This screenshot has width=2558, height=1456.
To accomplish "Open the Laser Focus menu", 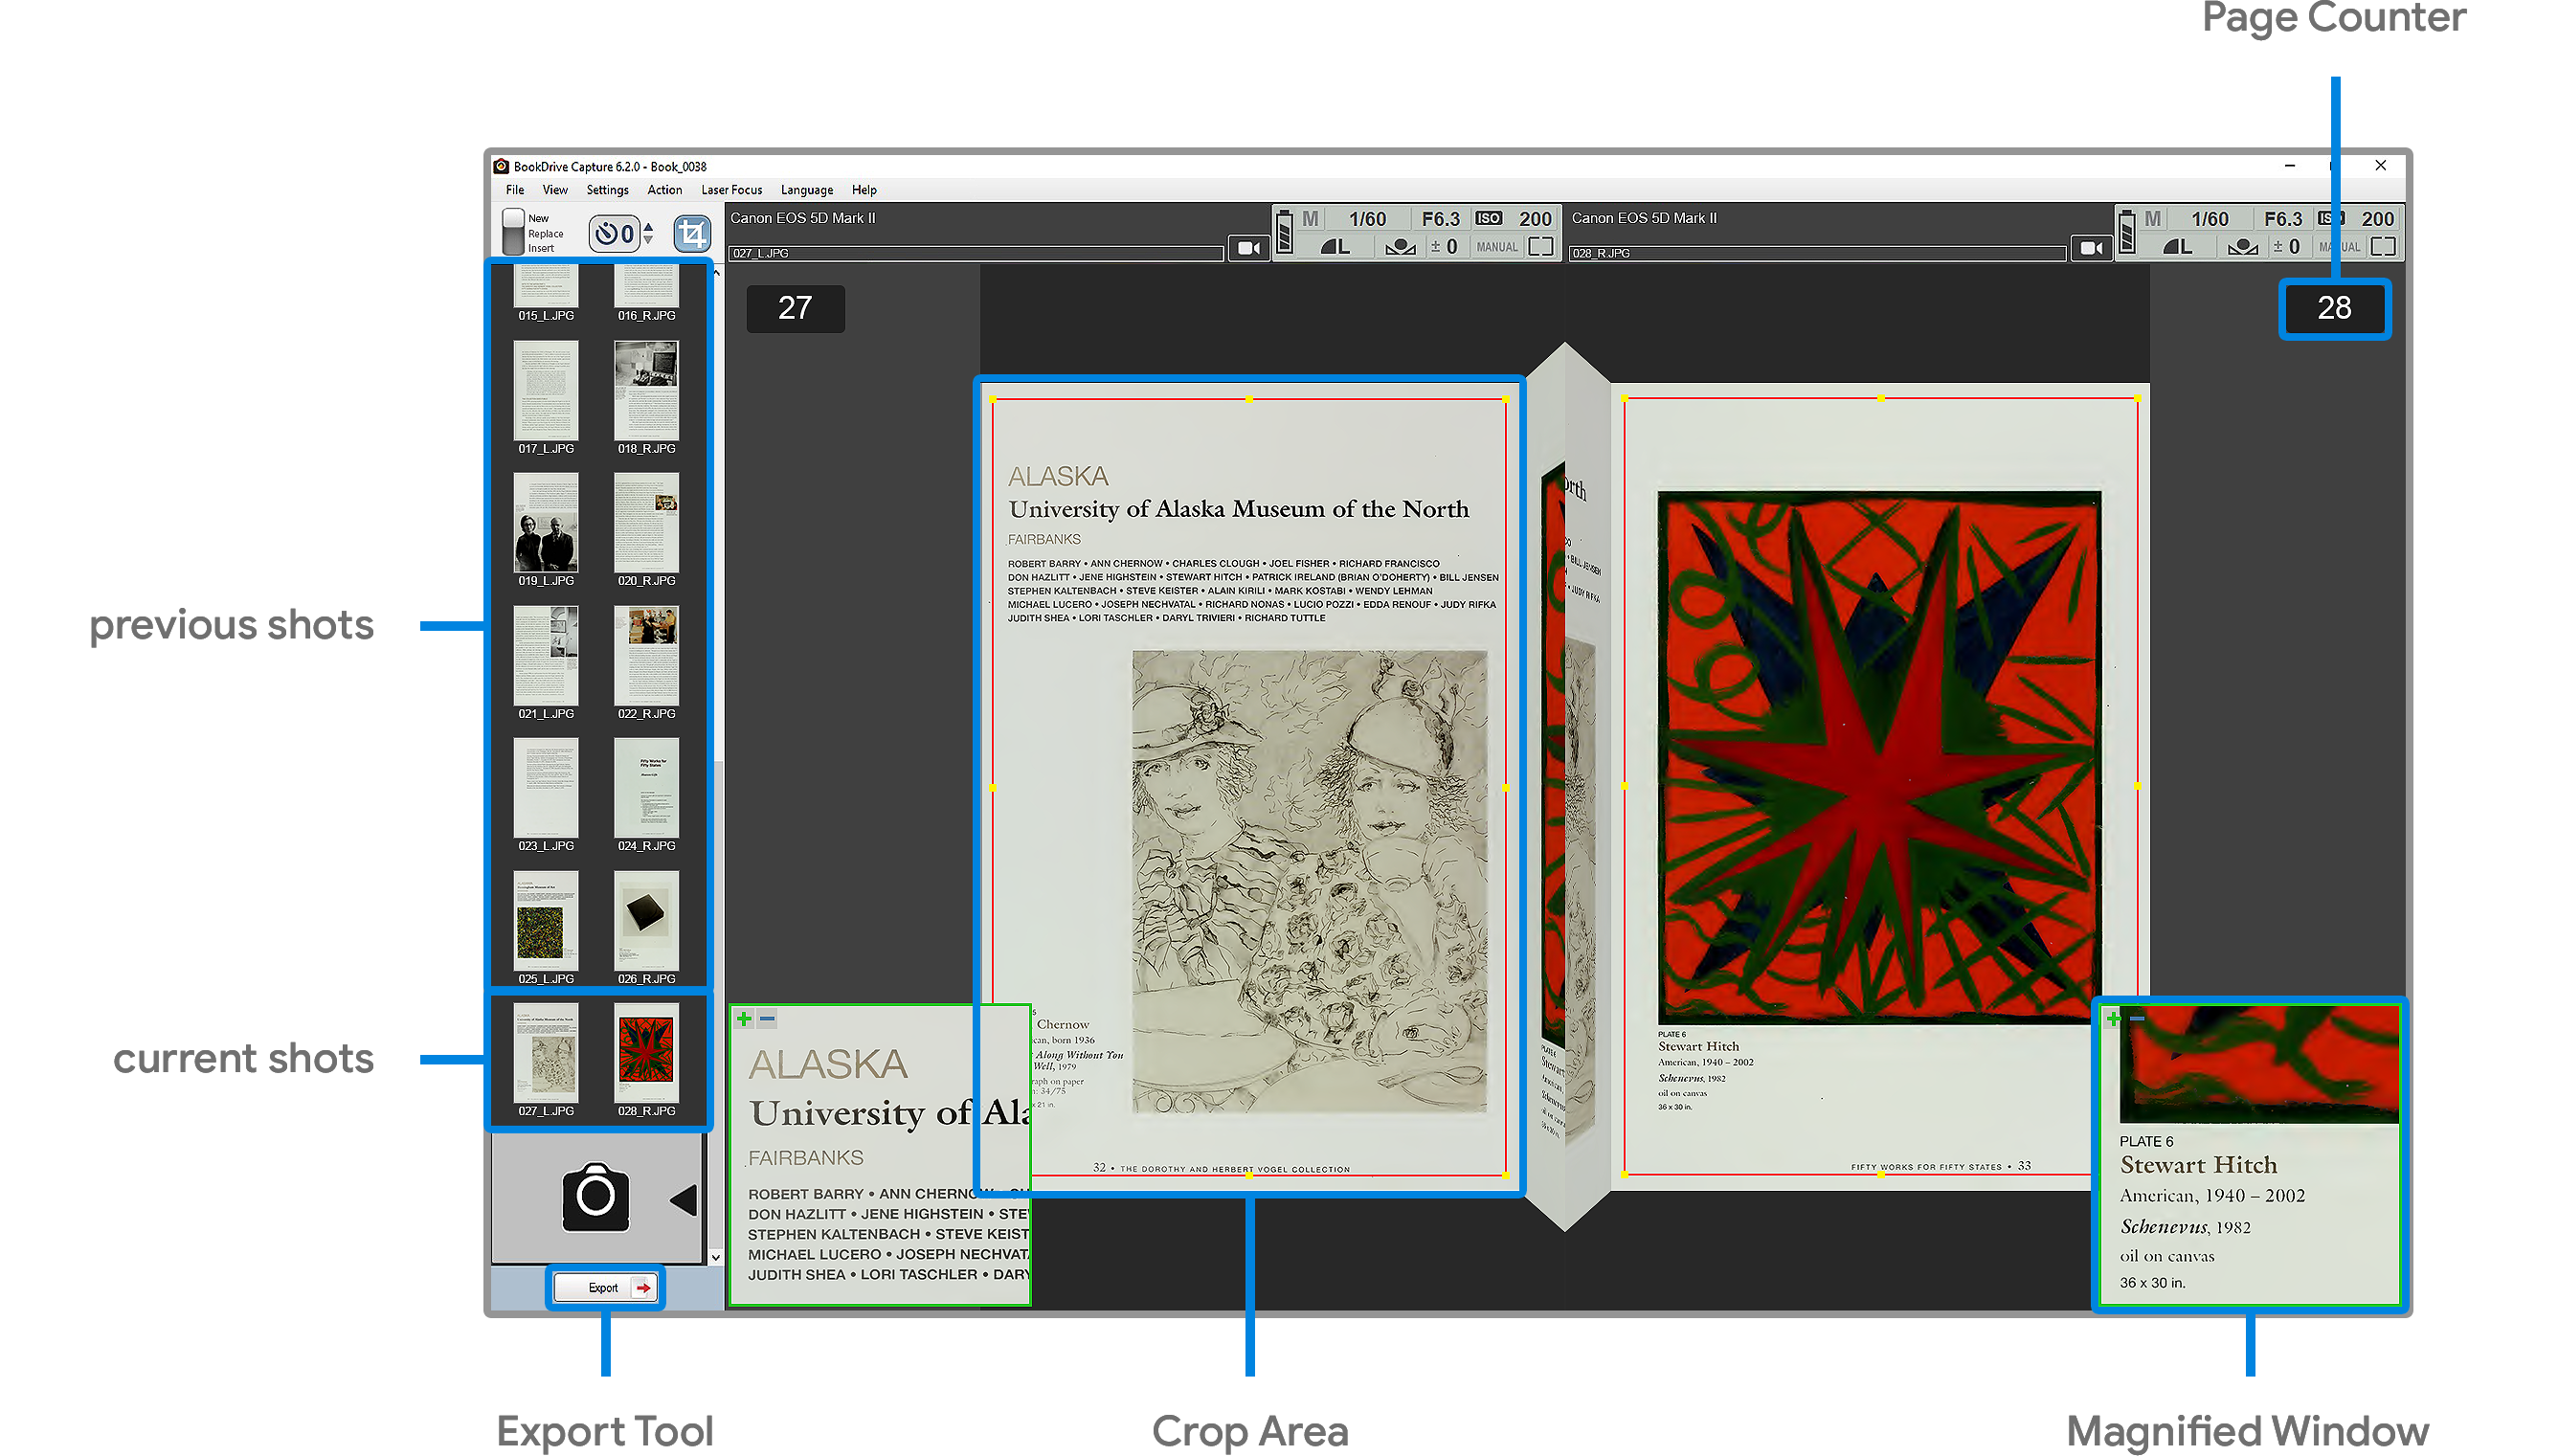I will (731, 189).
